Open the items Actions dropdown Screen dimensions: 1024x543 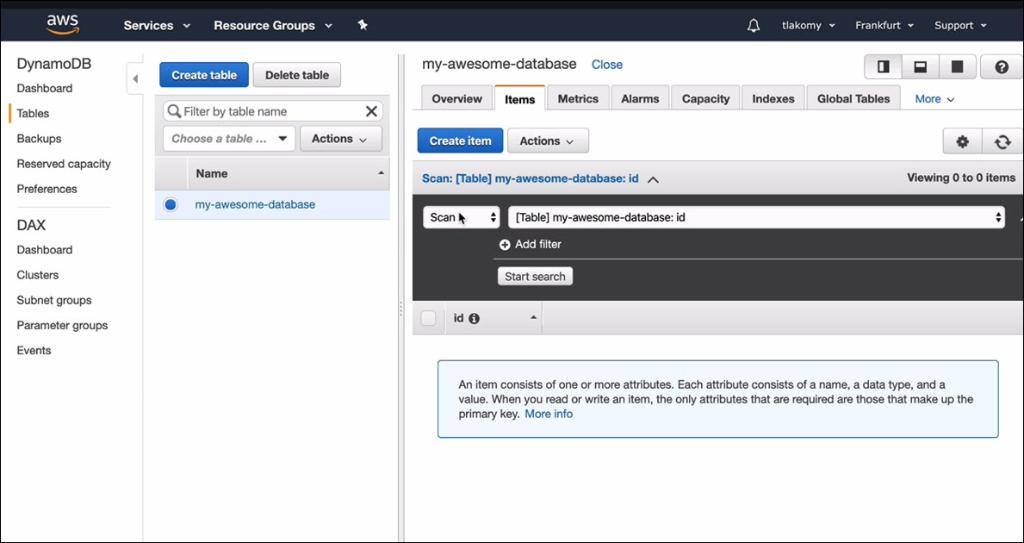547,140
